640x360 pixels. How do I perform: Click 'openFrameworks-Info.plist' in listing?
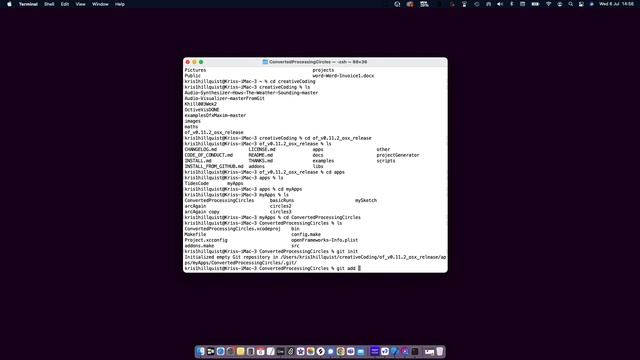tap(324, 240)
